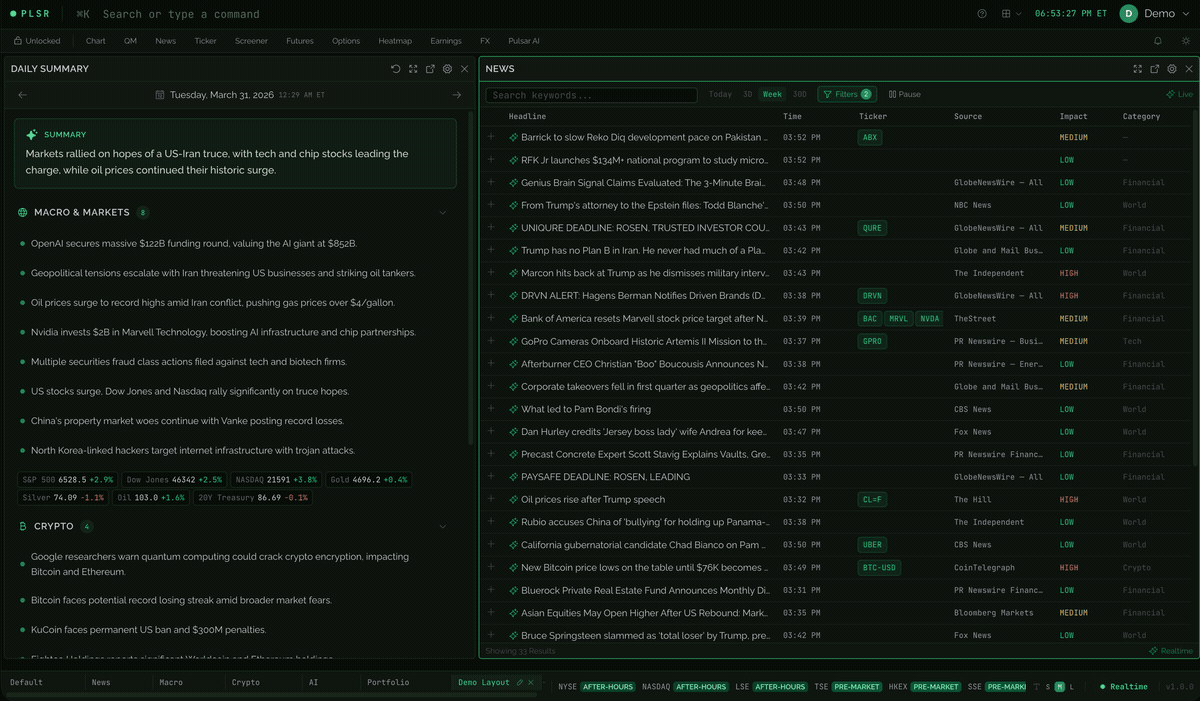Select the 3D time range
Image resolution: width=1200 pixels, height=701 pixels.
click(747, 95)
